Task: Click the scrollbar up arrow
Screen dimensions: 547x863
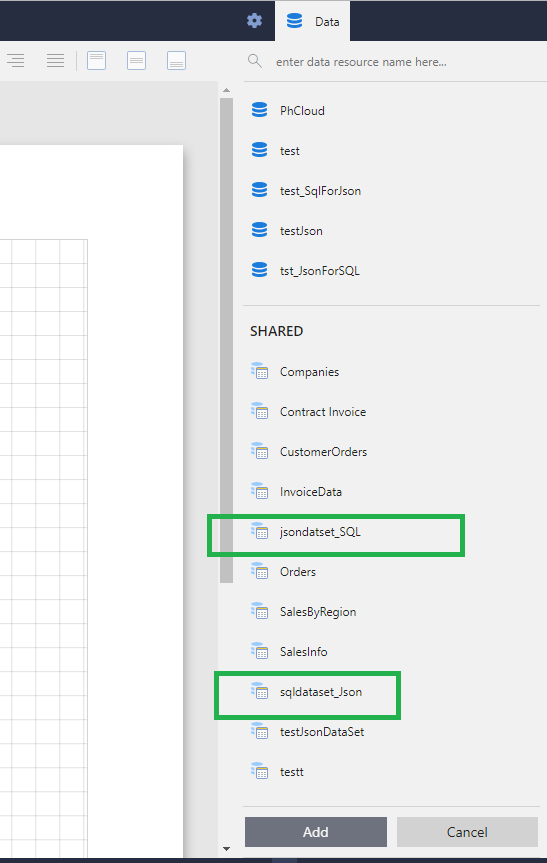Action: click(226, 90)
